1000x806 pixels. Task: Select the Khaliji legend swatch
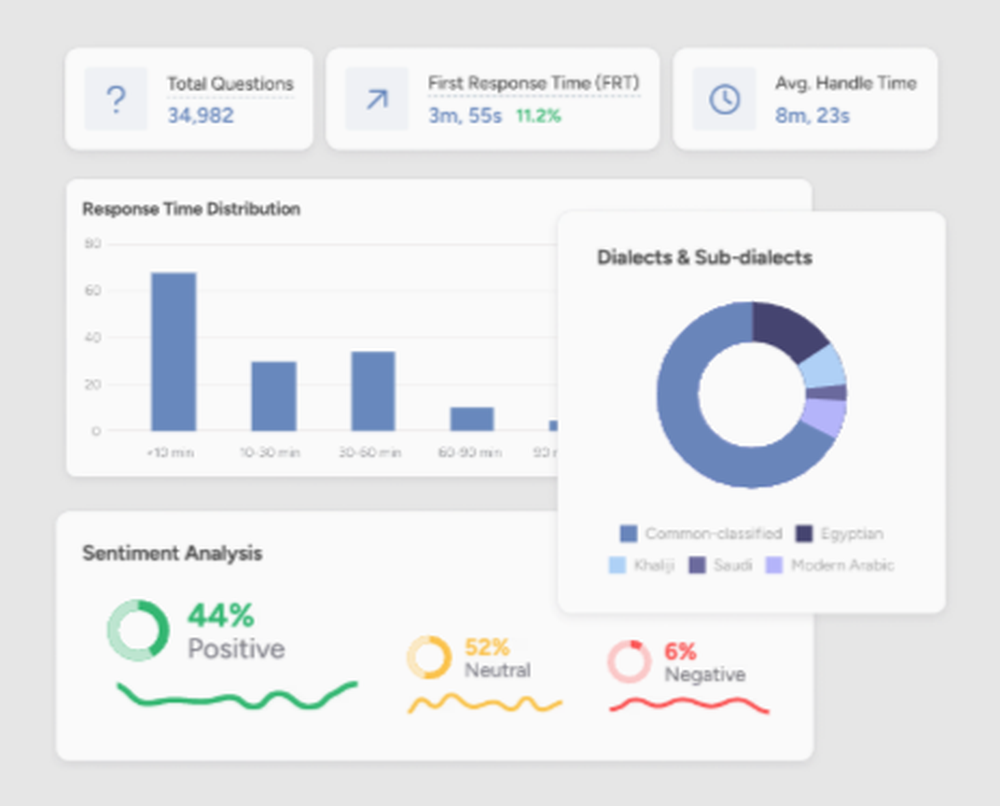click(x=617, y=565)
